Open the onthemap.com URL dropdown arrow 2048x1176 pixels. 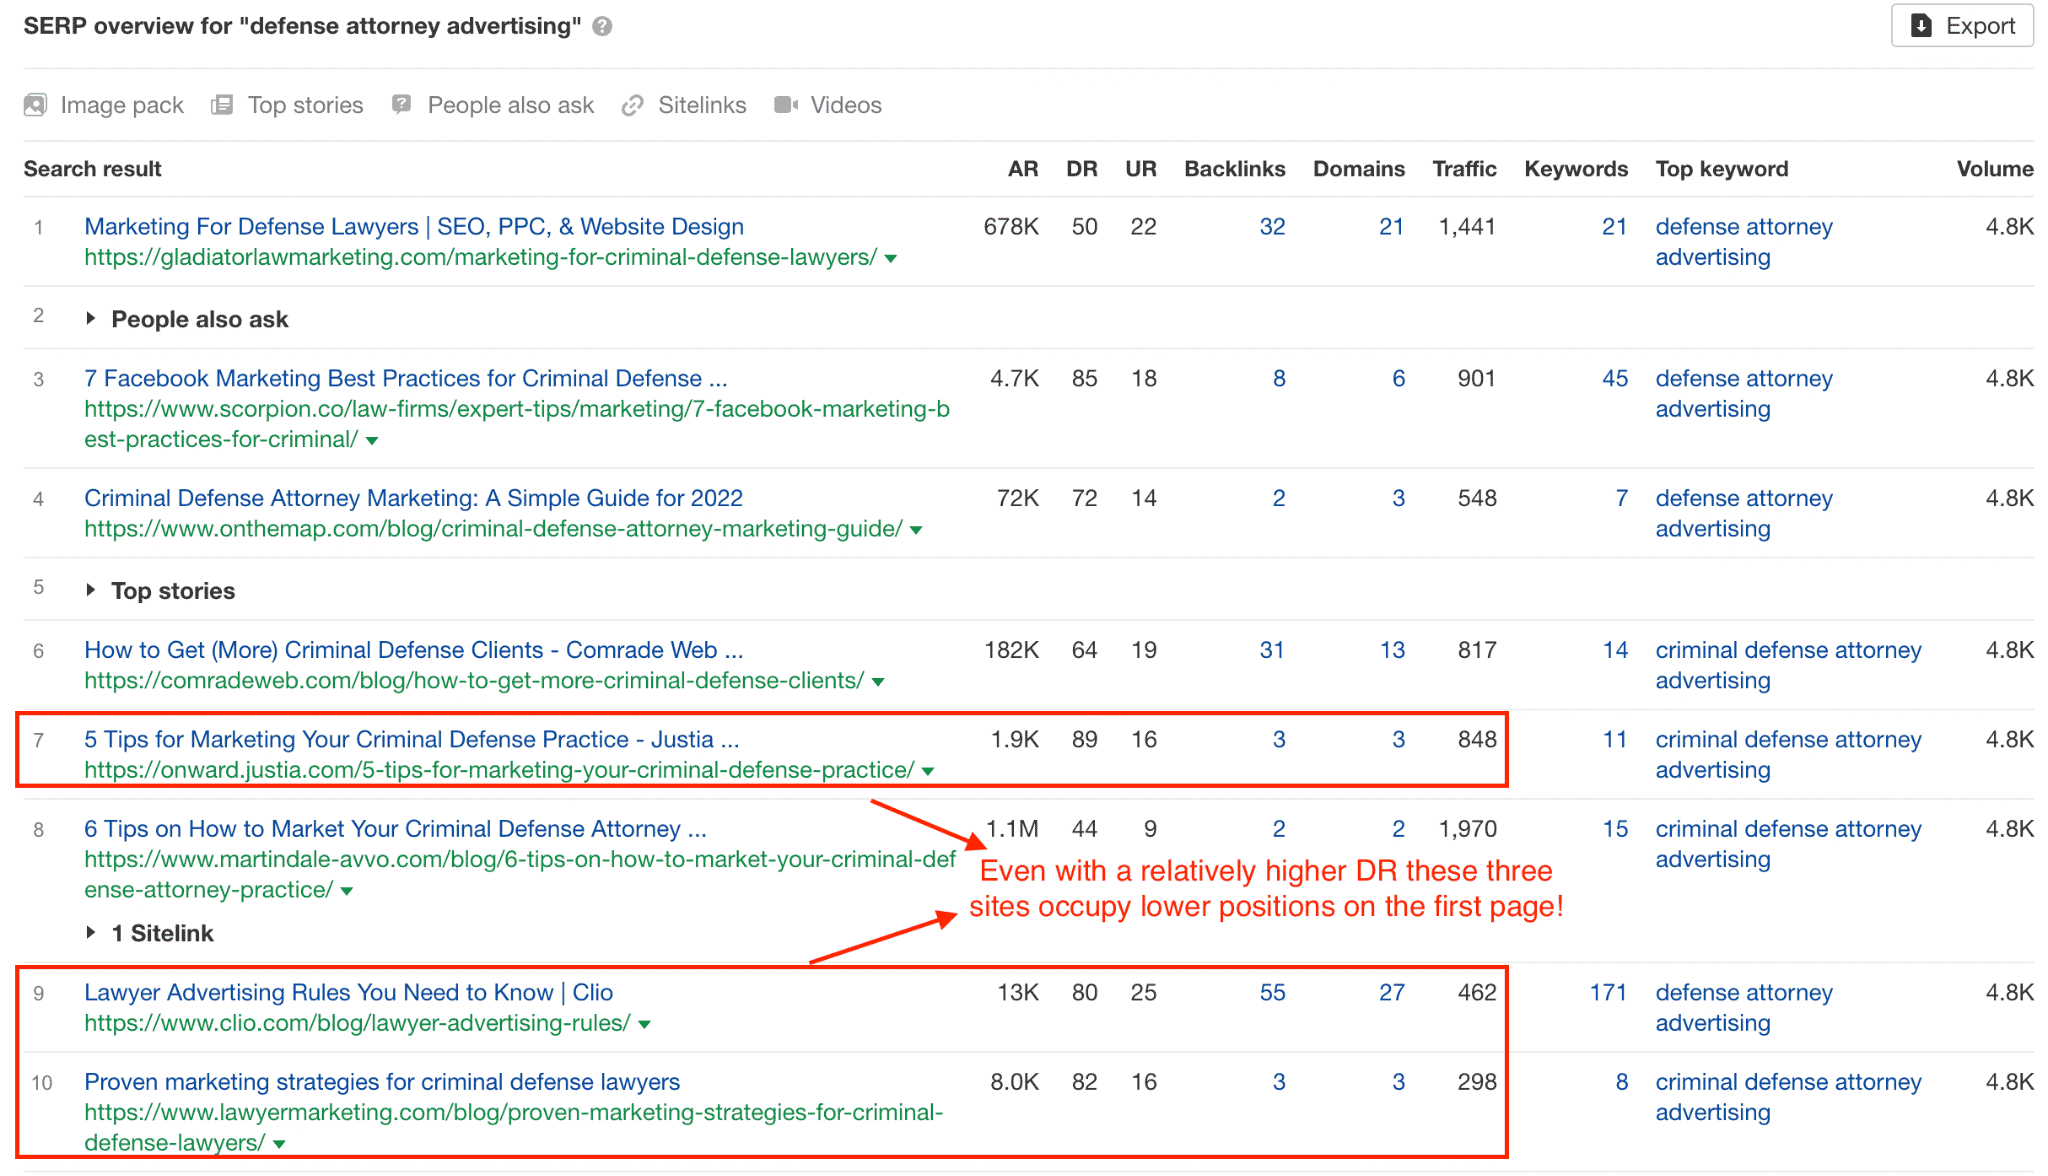pyautogui.click(x=916, y=530)
